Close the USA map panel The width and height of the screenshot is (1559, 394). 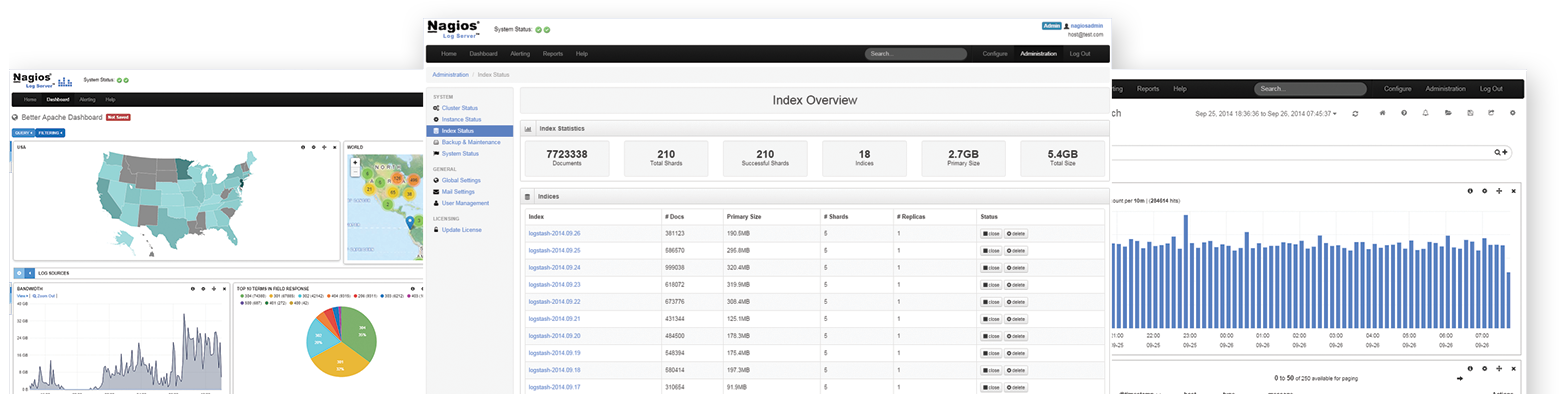336,147
